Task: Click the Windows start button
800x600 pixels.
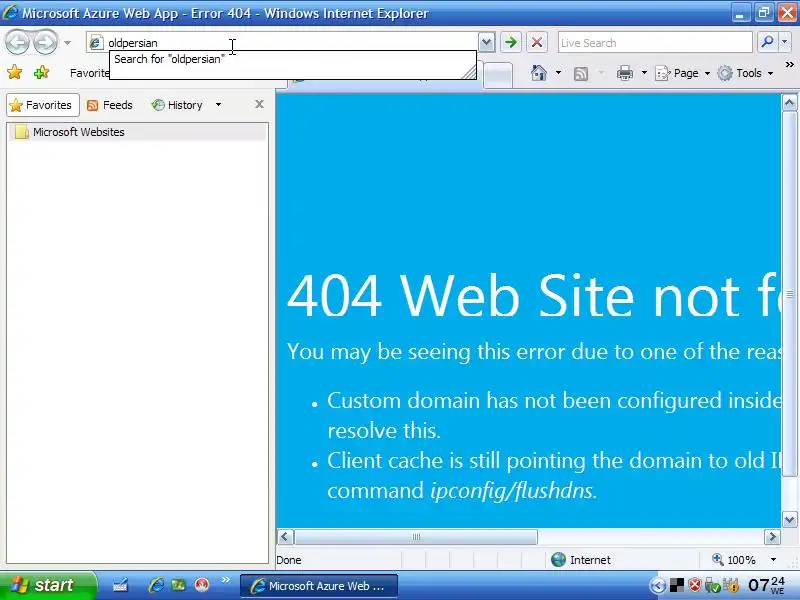Action: (48, 585)
